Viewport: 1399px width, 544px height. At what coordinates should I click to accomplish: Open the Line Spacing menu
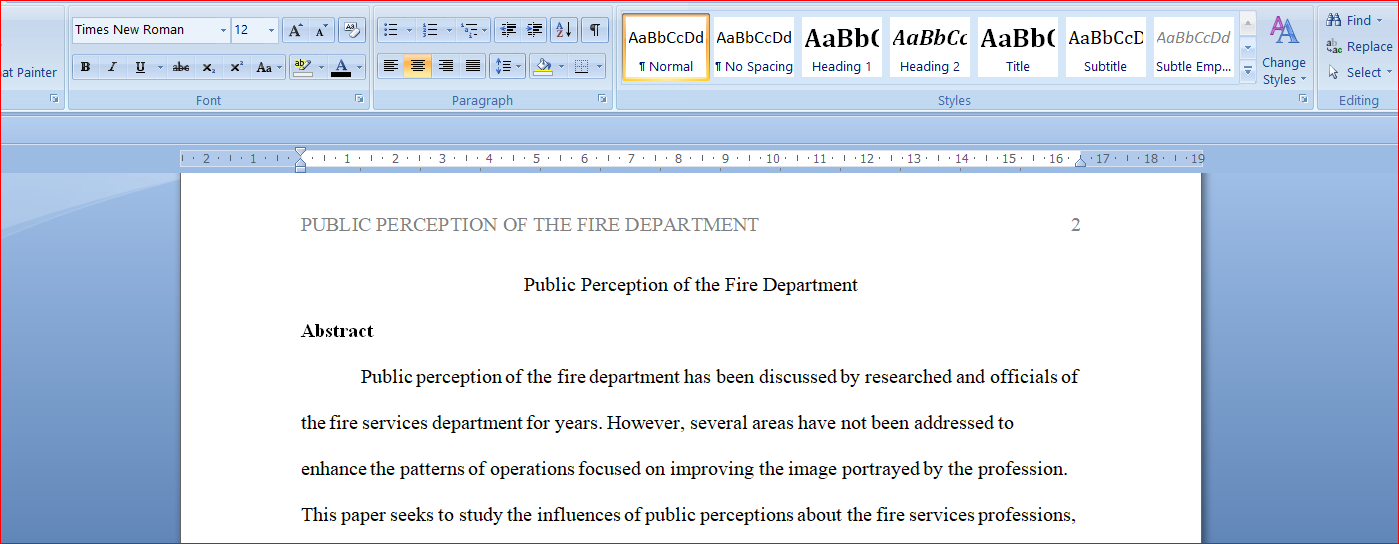(x=508, y=67)
